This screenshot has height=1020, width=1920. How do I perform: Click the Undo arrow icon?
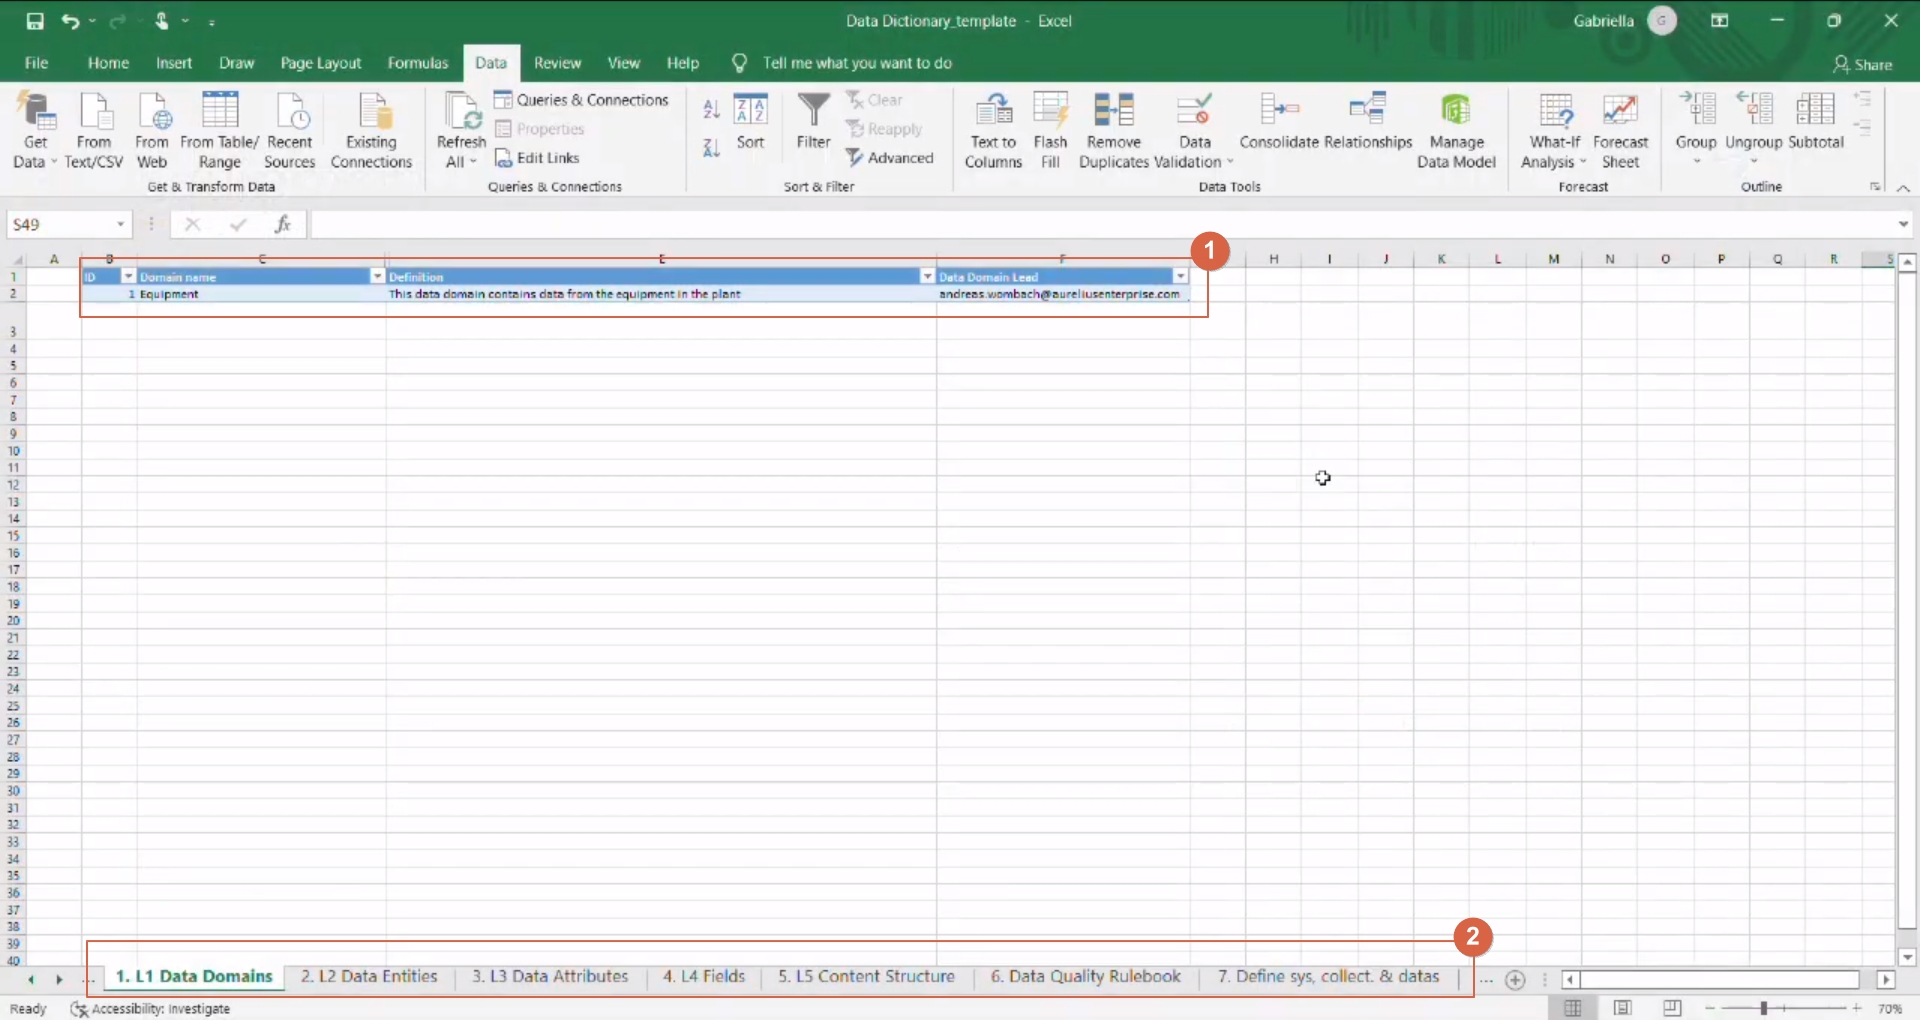pyautogui.click(x=69, y=21)
